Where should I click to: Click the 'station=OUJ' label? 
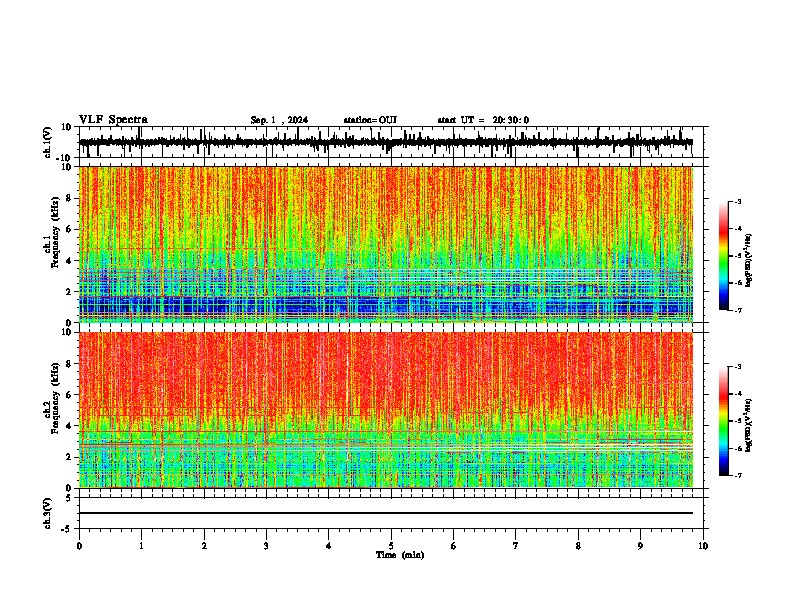370,120
